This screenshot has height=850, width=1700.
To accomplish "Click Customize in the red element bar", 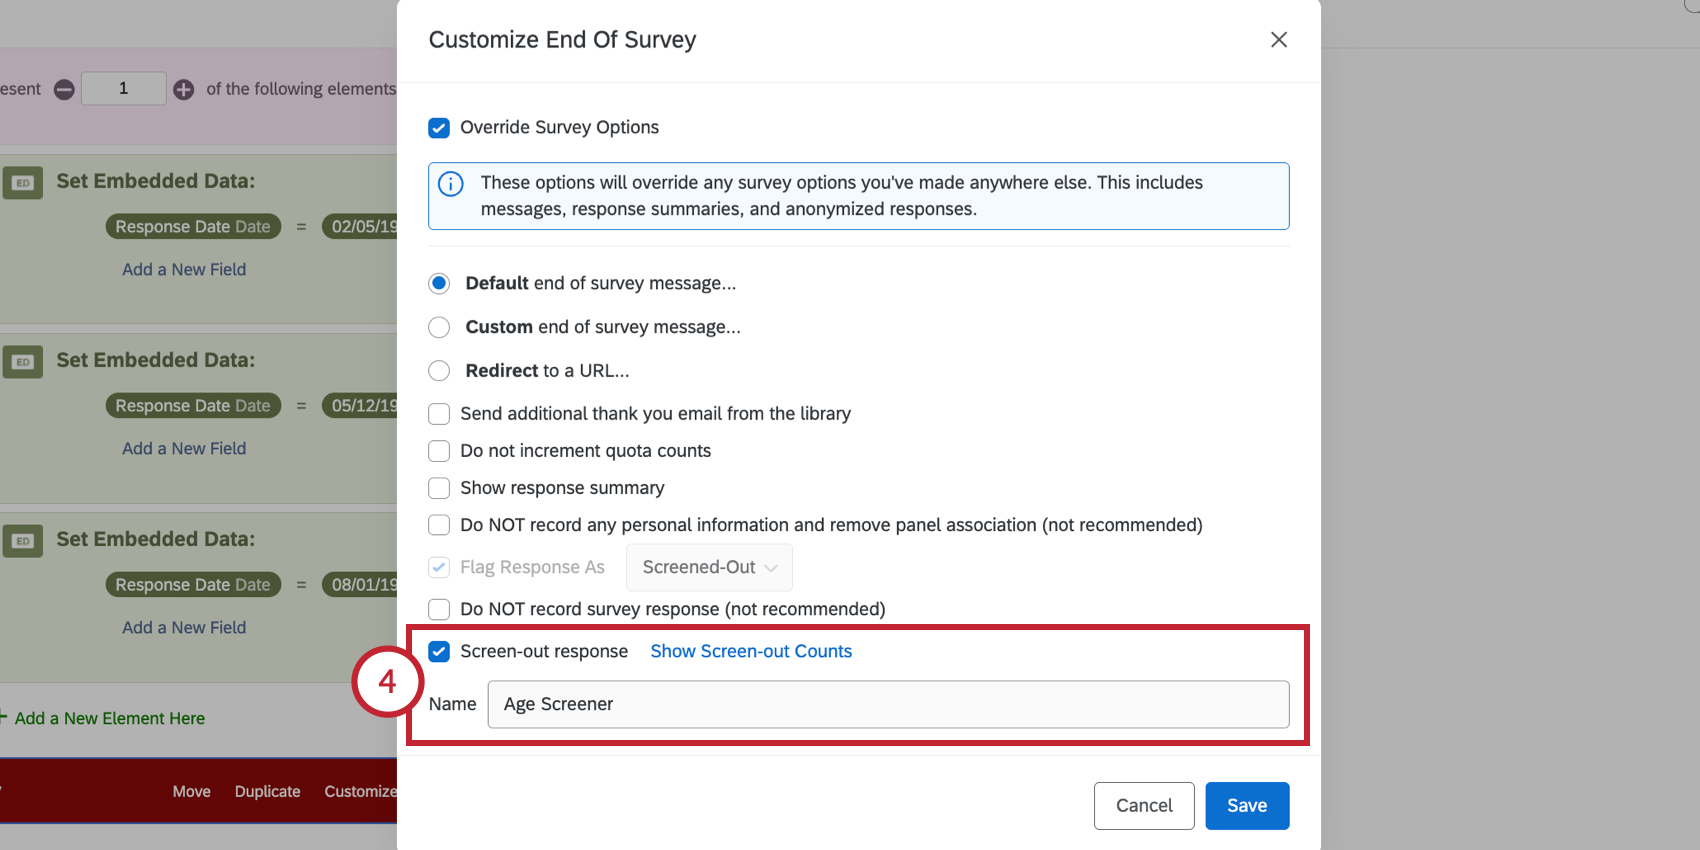I will point(360,791).
